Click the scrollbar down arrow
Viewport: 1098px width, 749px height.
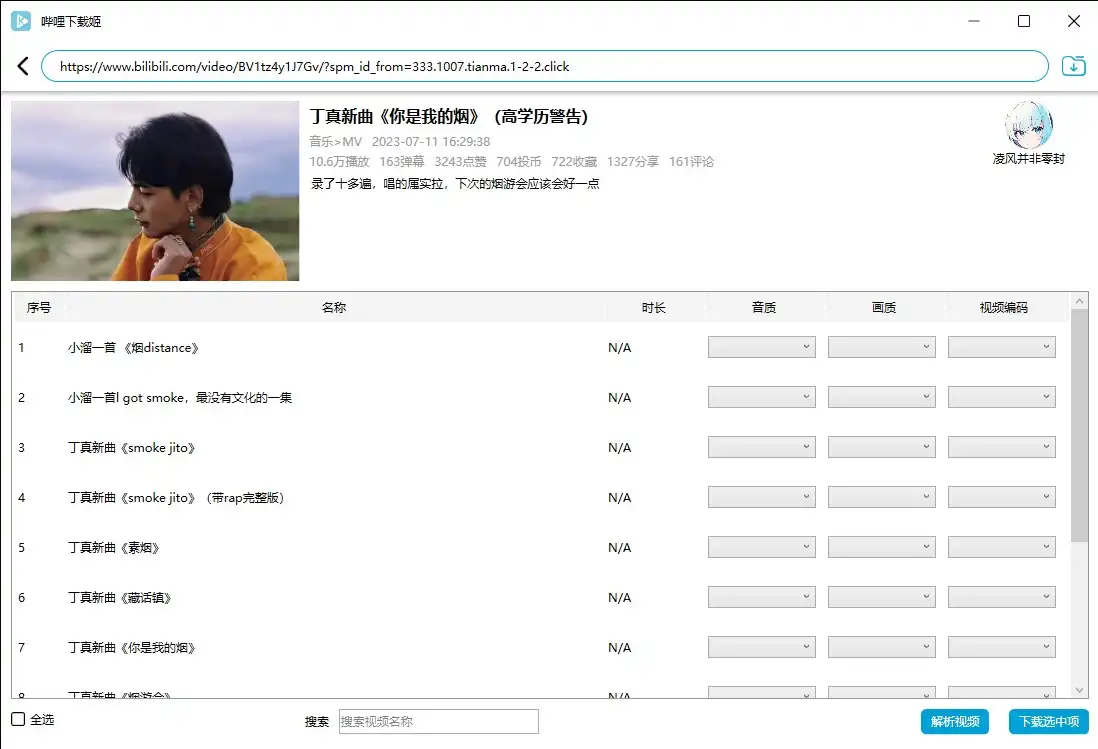click(x=1080, y=689)
